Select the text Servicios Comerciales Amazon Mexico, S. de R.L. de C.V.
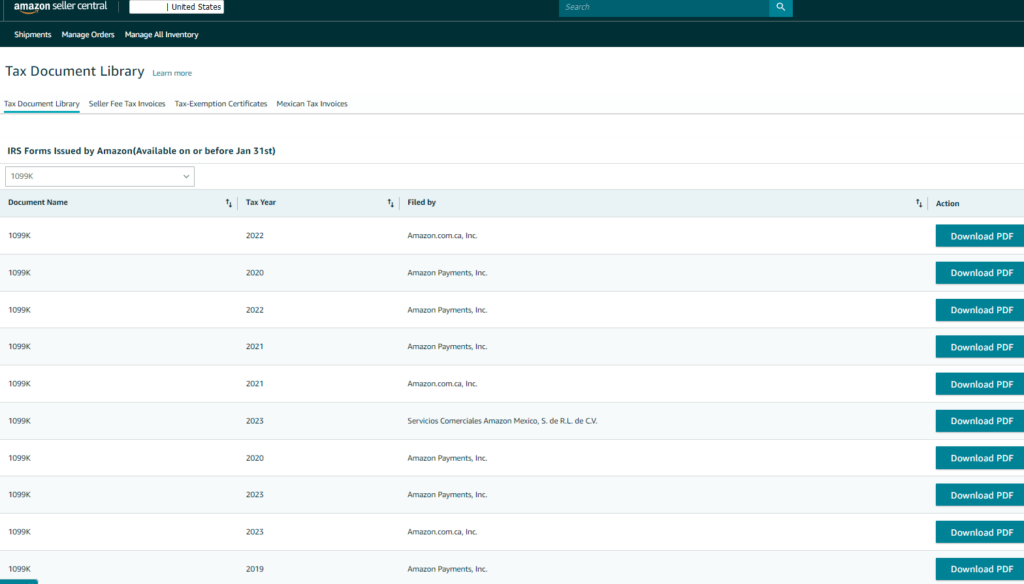This screenshot has width=1024, height=584. coord(502,421)
